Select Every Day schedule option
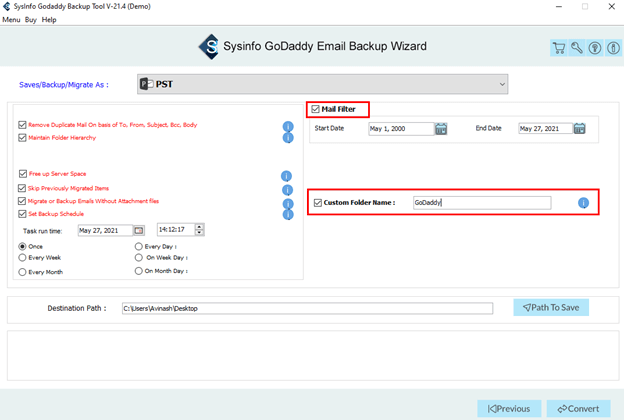The height and width of the screenshot is (420, 624). (138, 246)
